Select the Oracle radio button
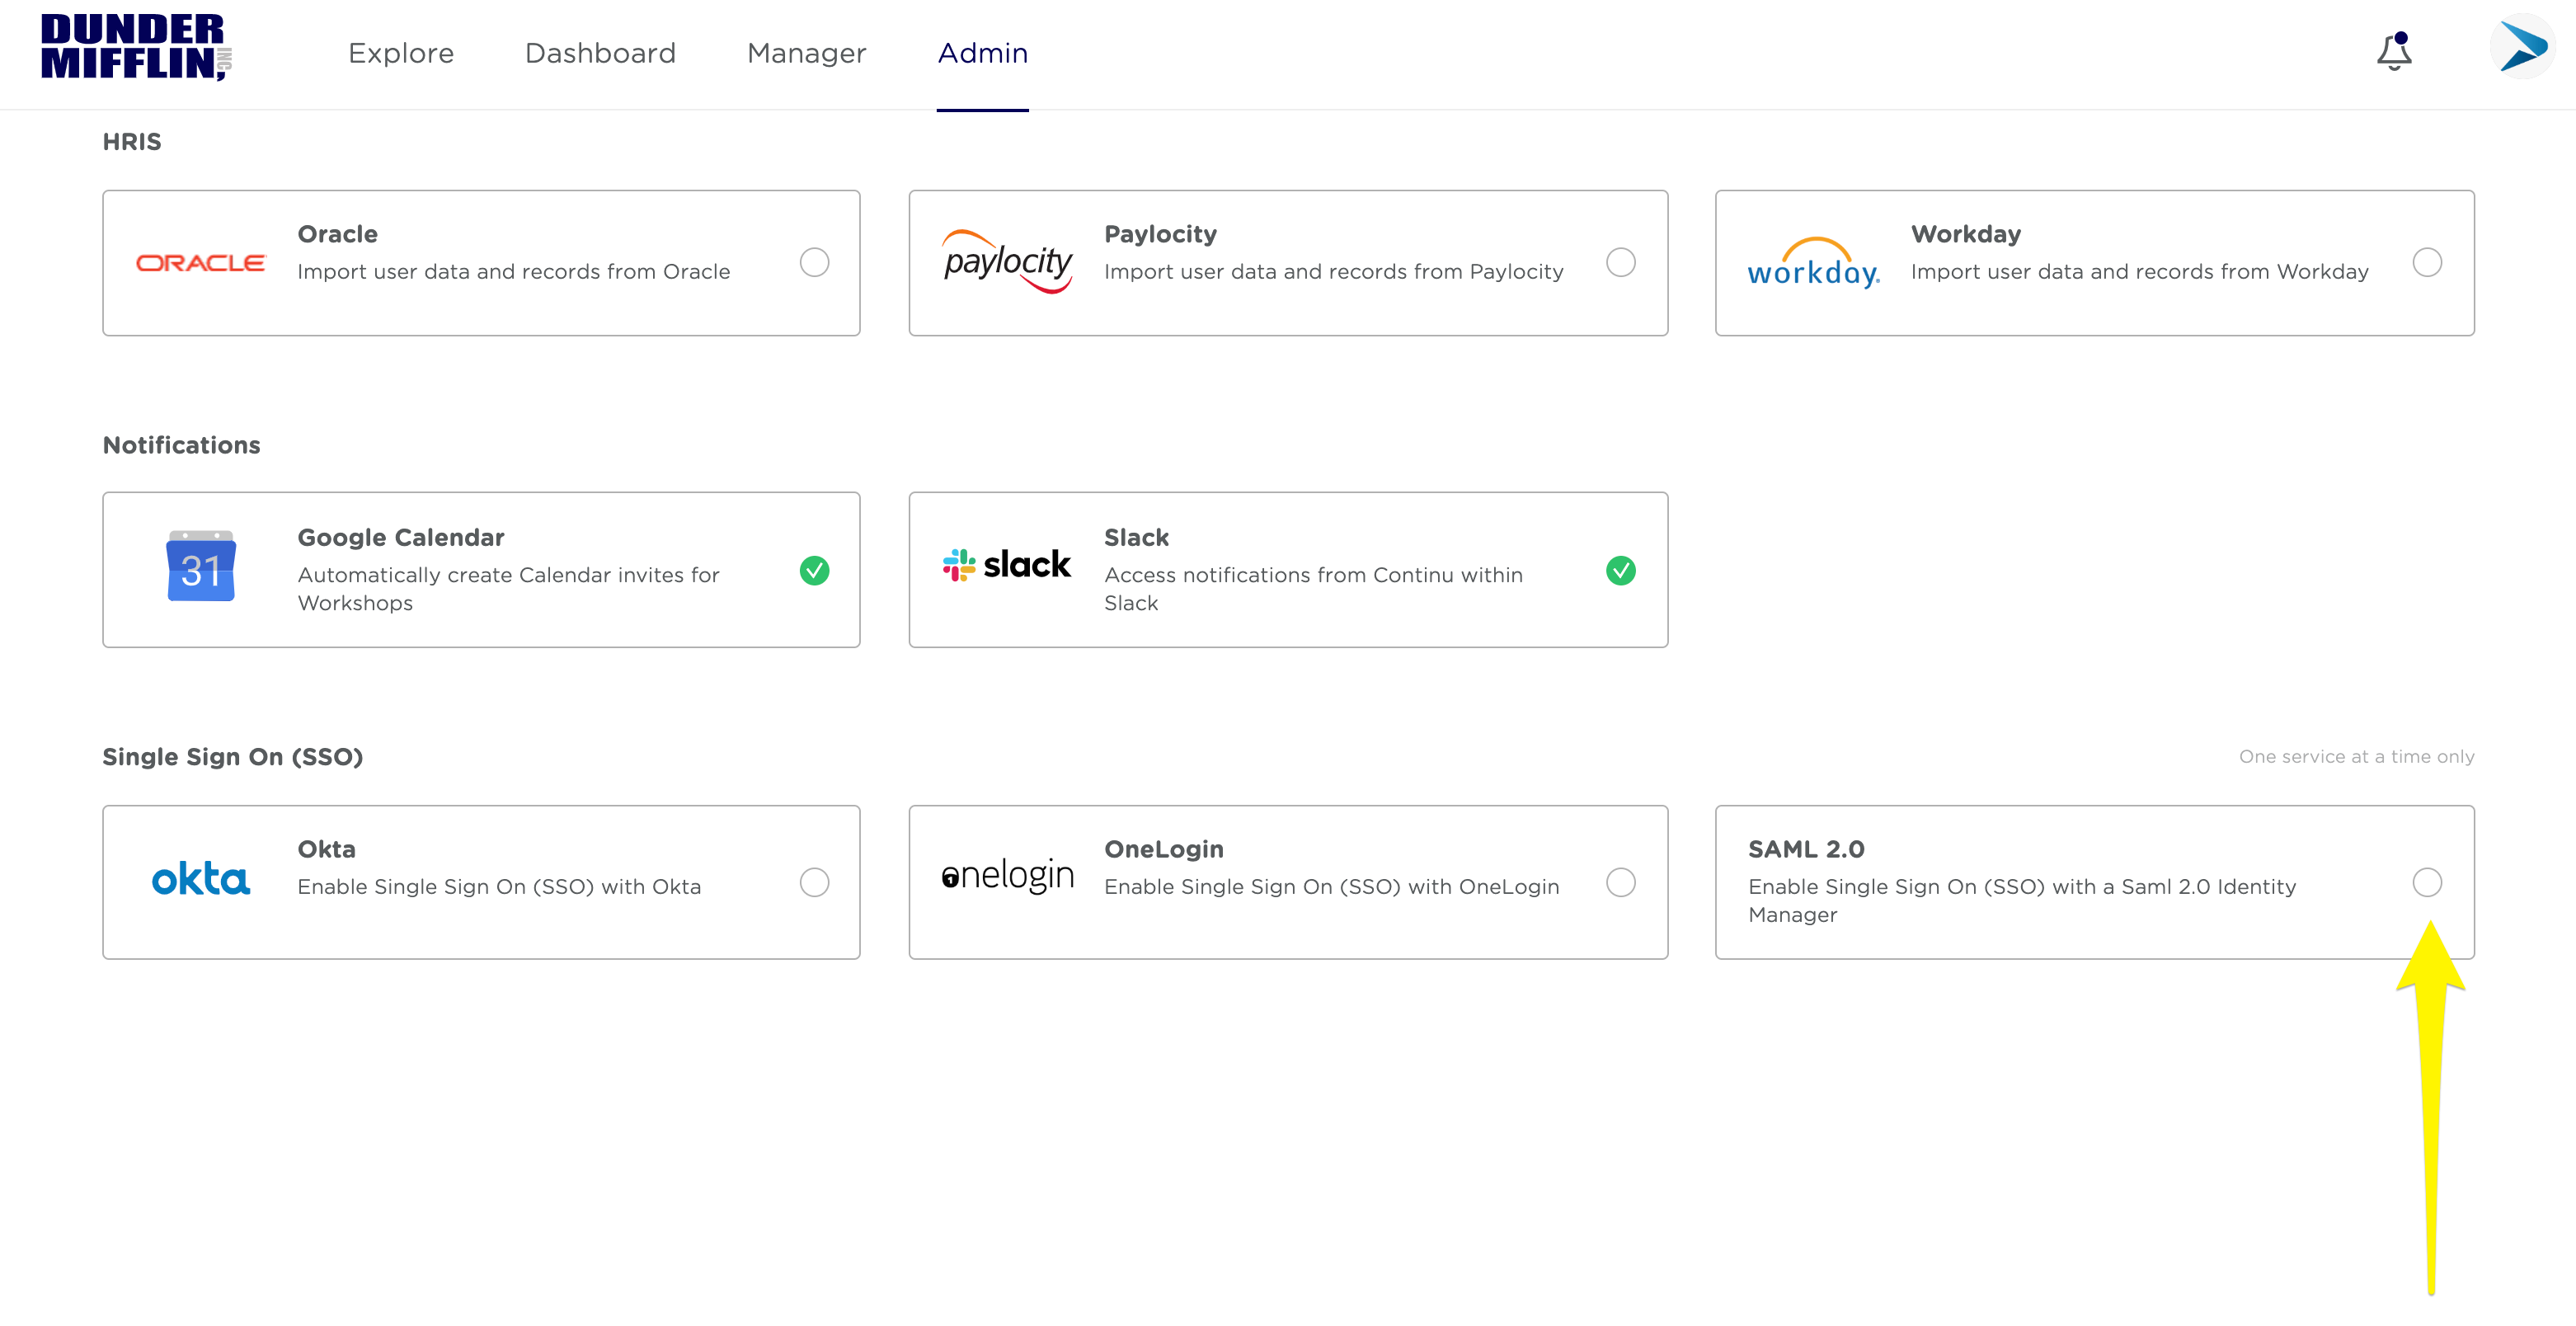The image size is (2576, 1326). [x=814, y=263]
